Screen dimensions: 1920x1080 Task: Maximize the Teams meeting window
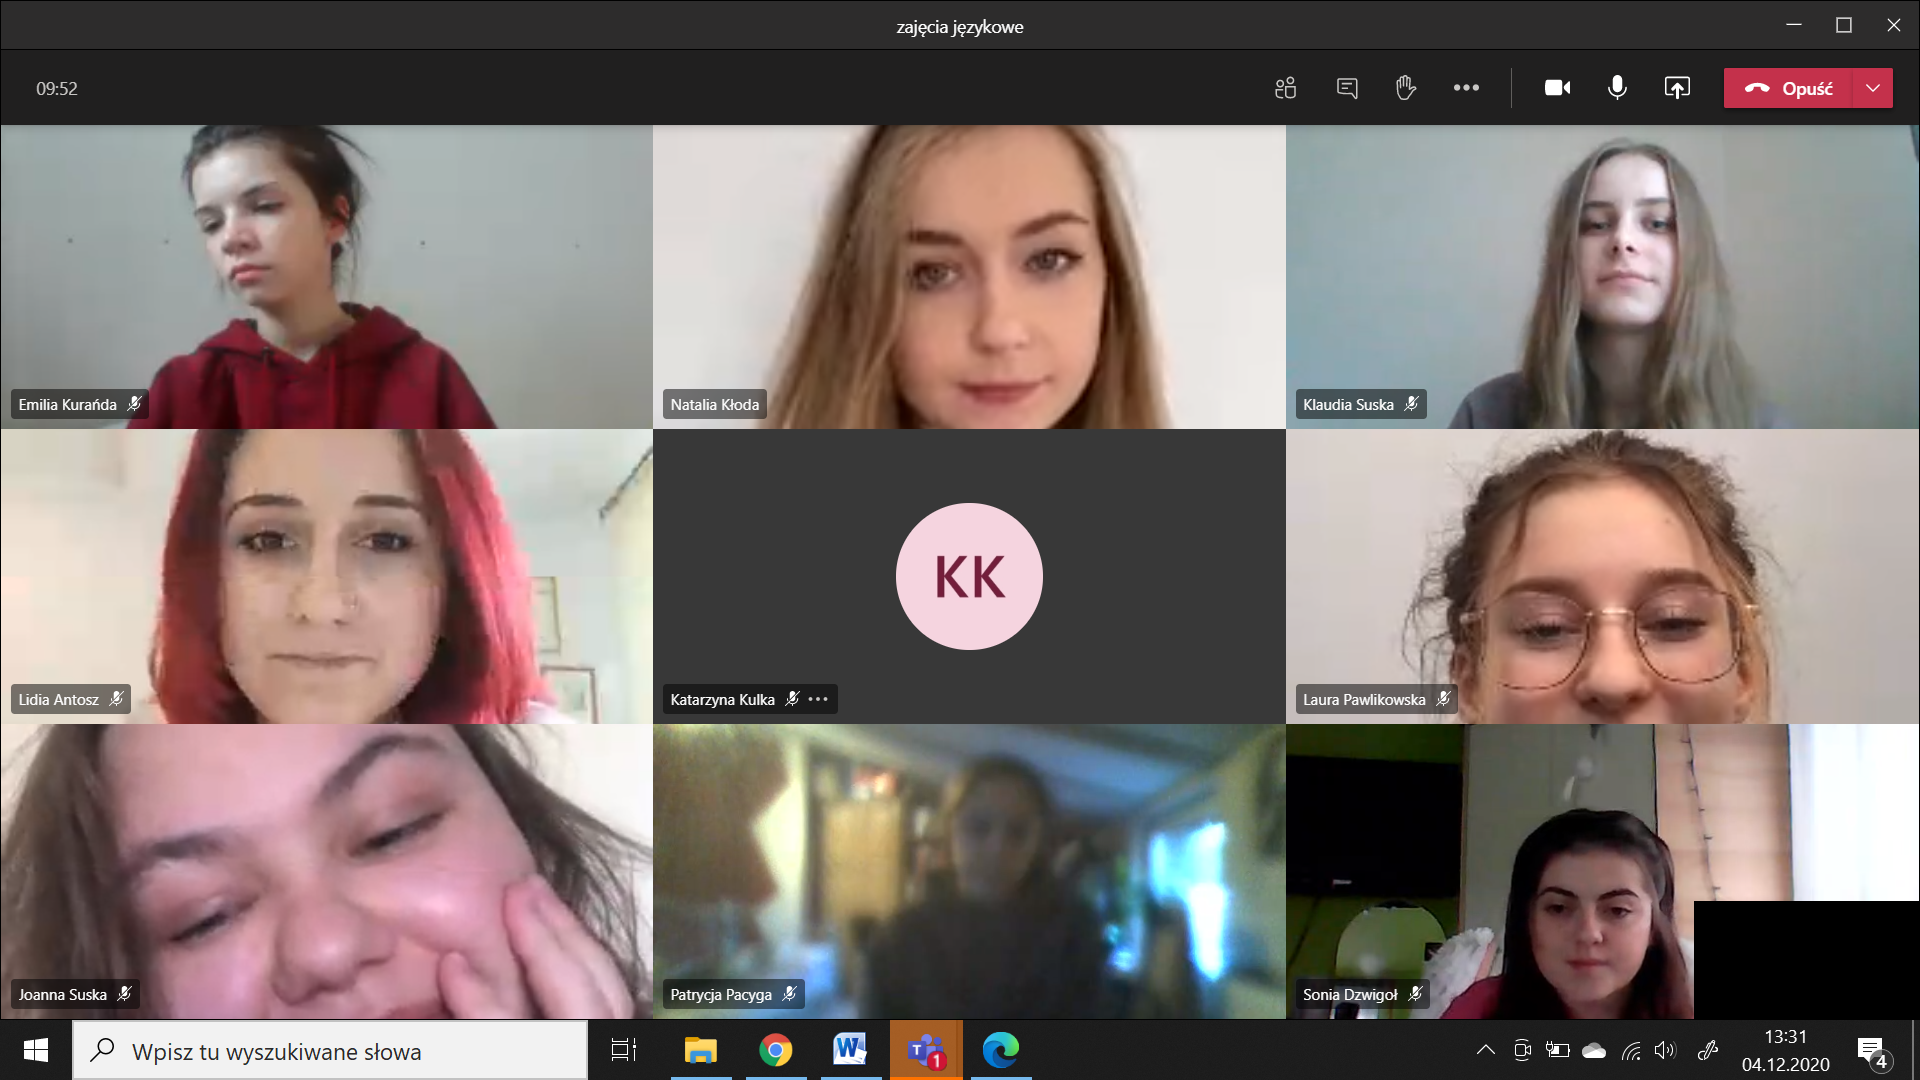click(x=1844, y=25)
